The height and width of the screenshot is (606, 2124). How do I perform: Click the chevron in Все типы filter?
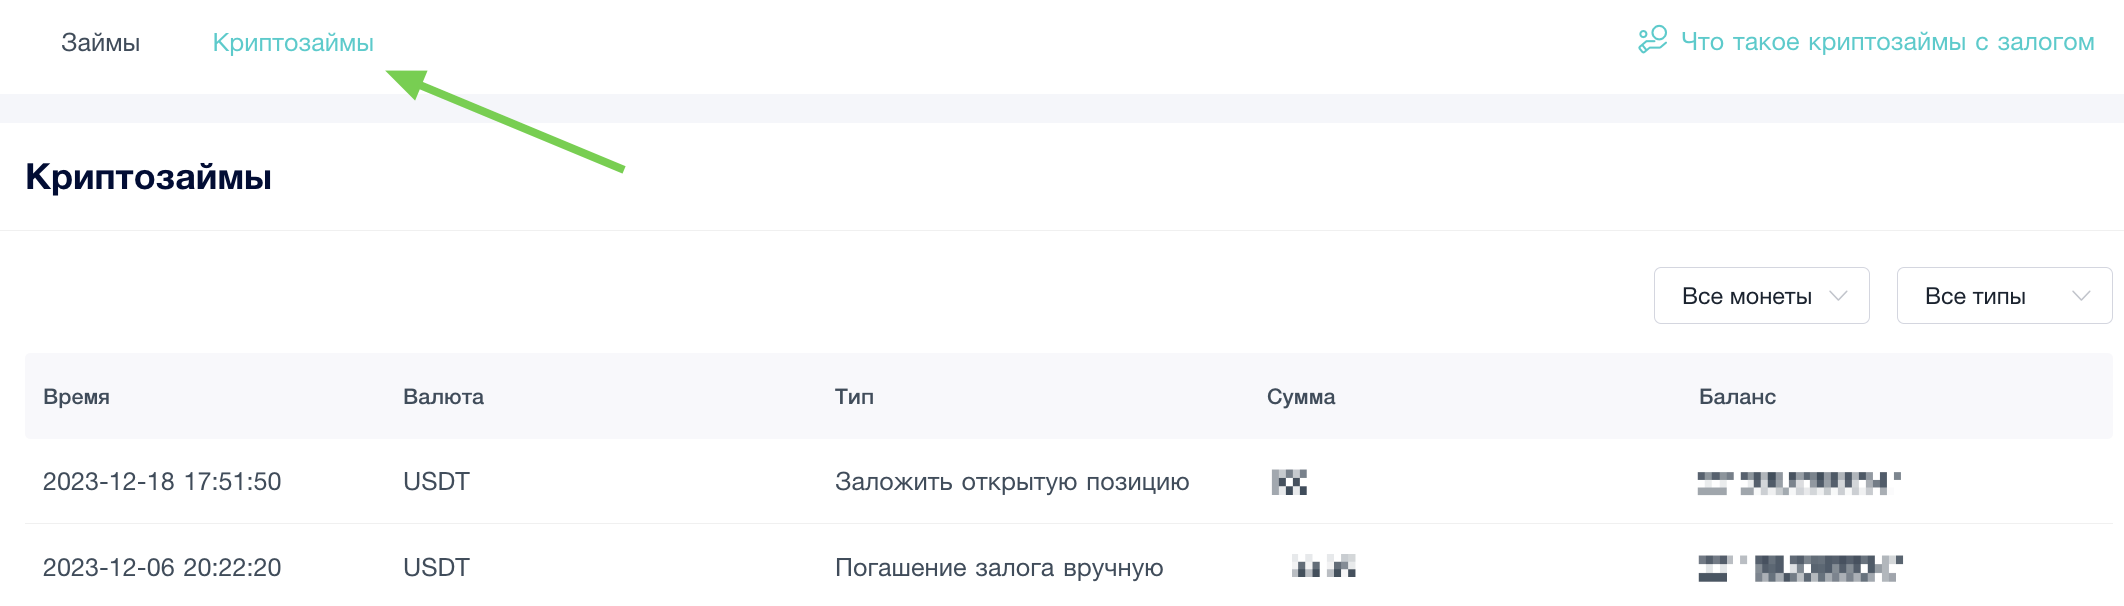pos(2081,296)
